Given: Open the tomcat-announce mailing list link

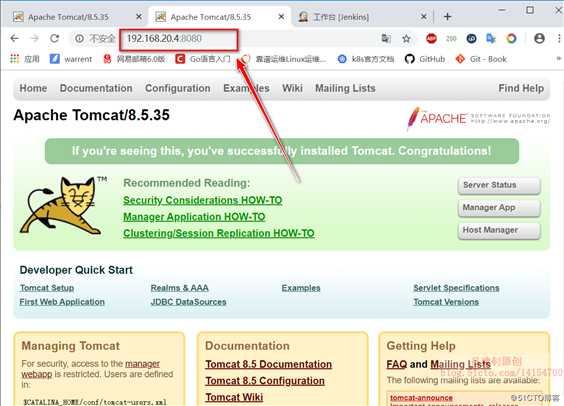Looking at the screenshot, I should [x=421, y=398].
